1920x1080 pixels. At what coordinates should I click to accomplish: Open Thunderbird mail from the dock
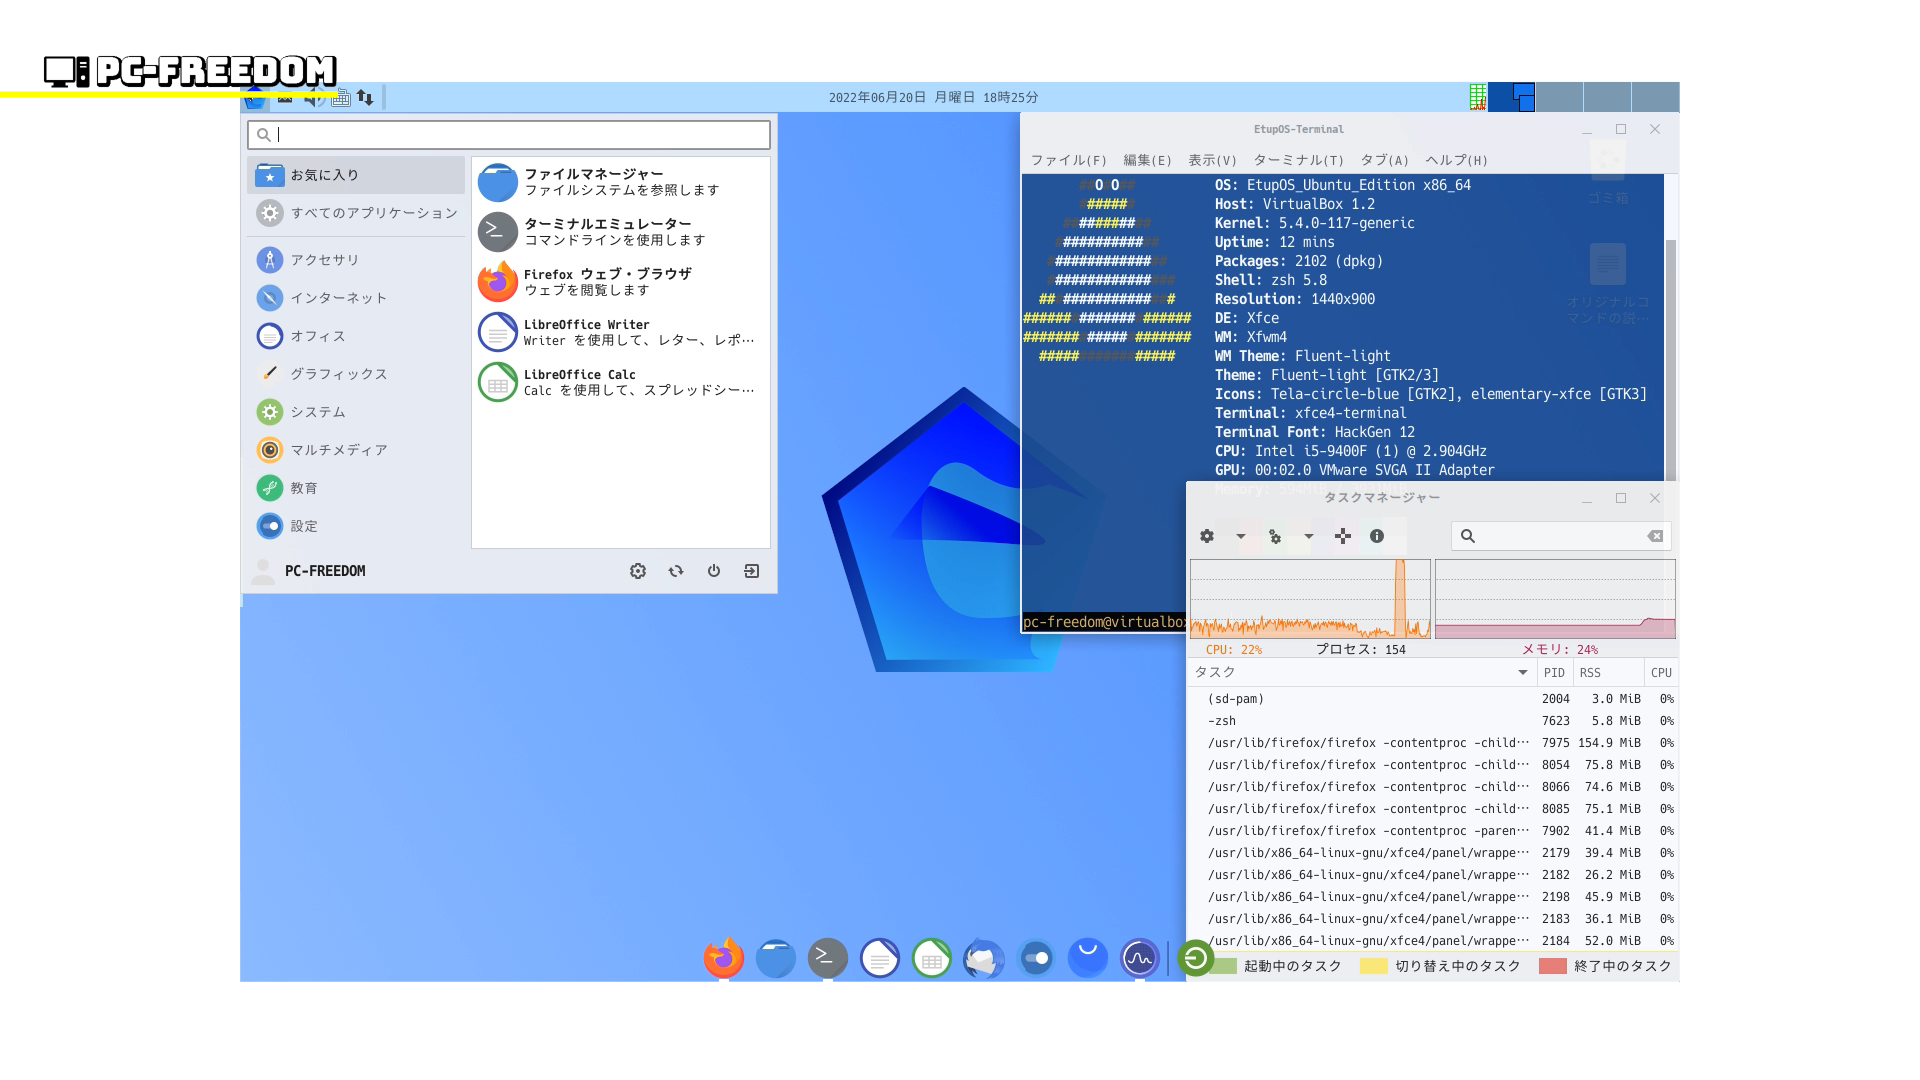point(983,959)
